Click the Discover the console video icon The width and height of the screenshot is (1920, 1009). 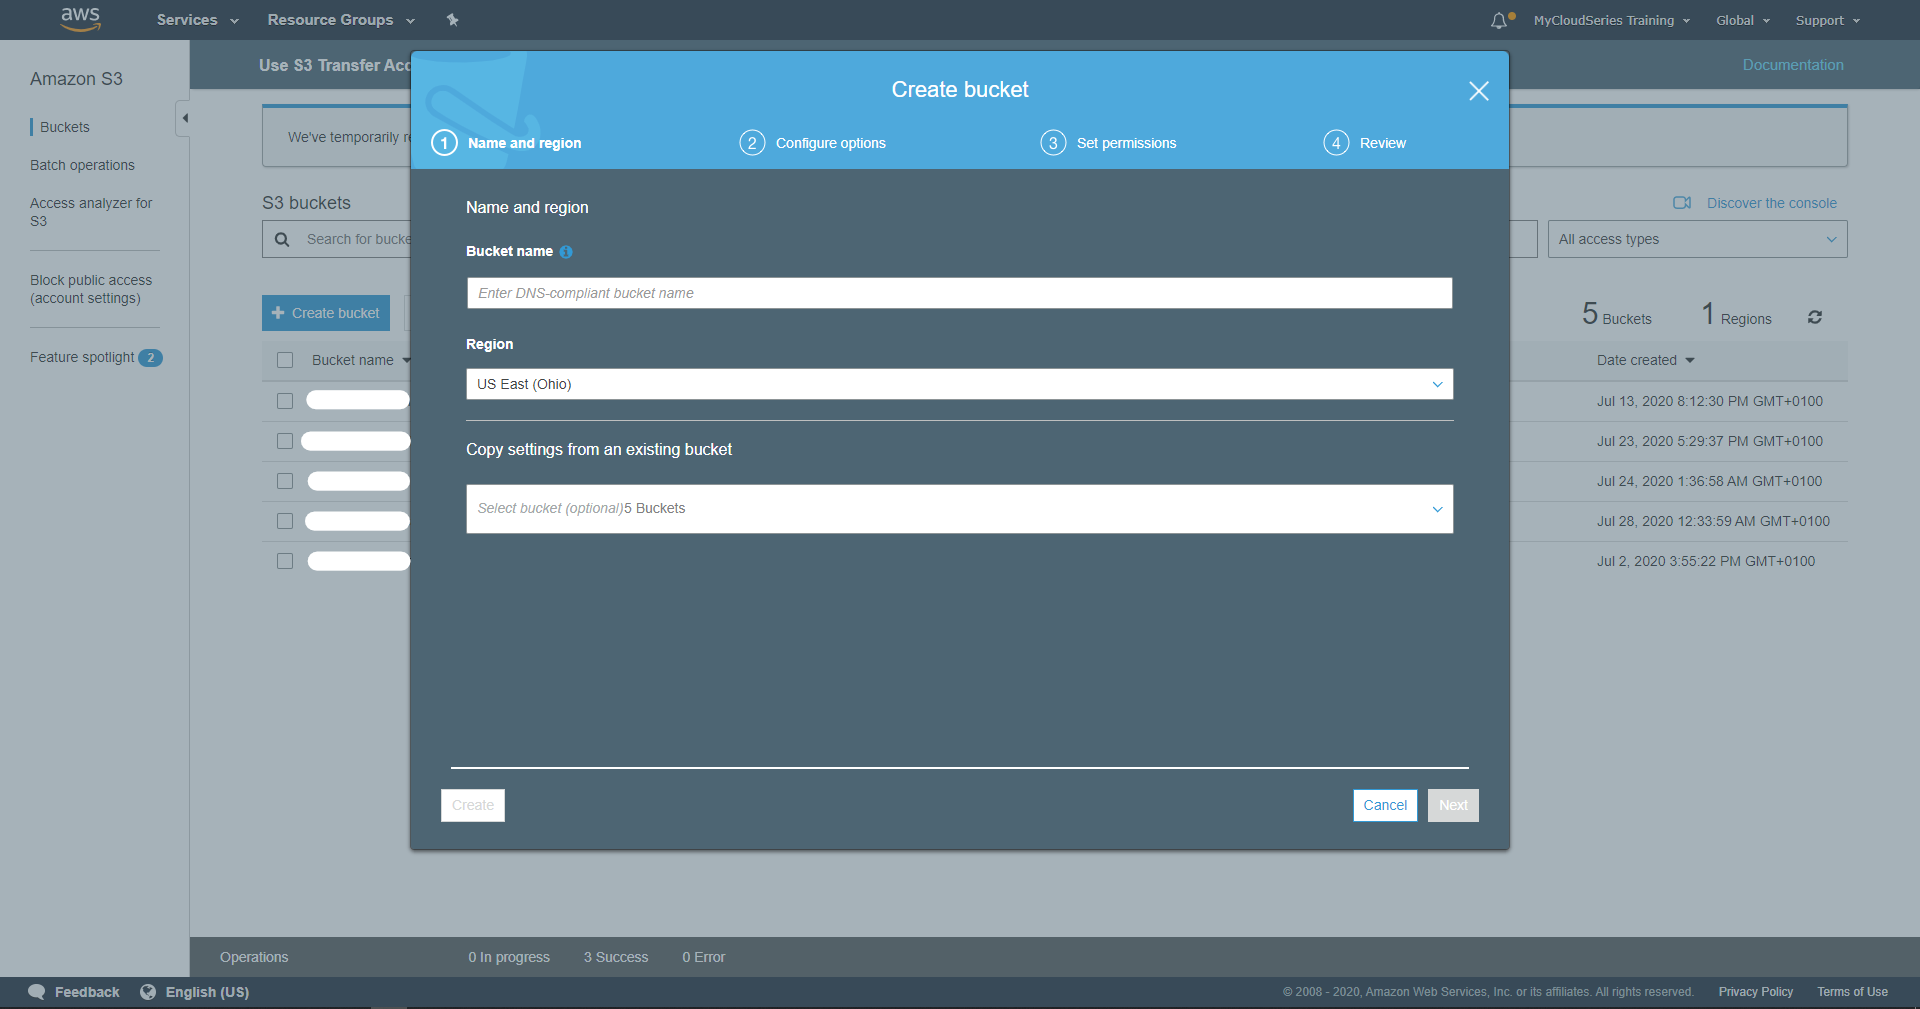[x=1683, y=203]
